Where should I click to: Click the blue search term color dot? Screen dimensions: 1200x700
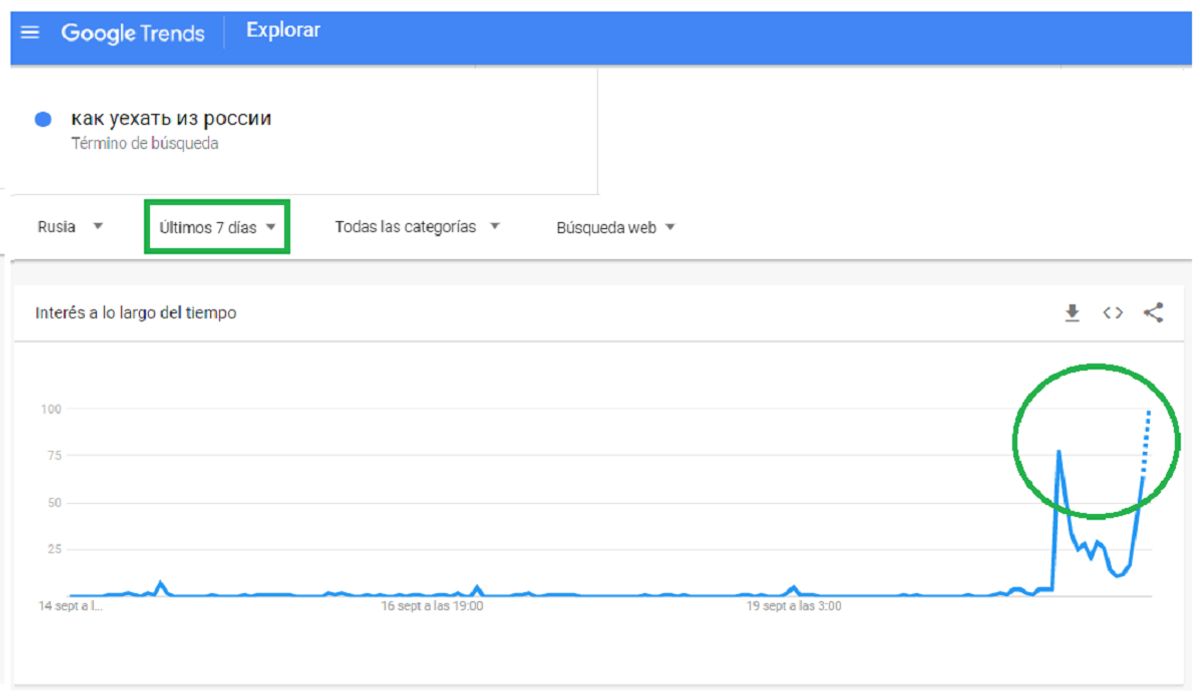(x=43, y=120)
